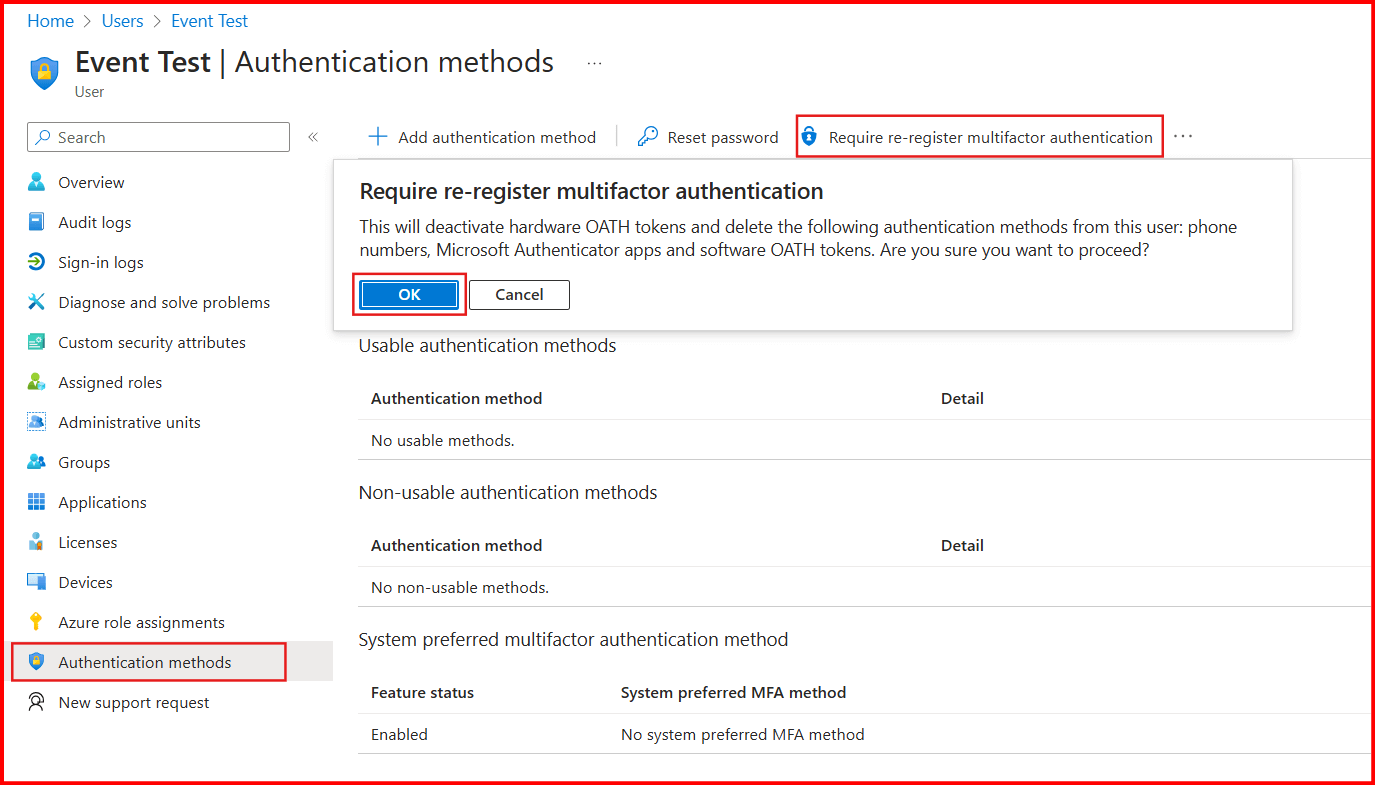
Task: Click the Sign-in logs icon
Action: 37,262
